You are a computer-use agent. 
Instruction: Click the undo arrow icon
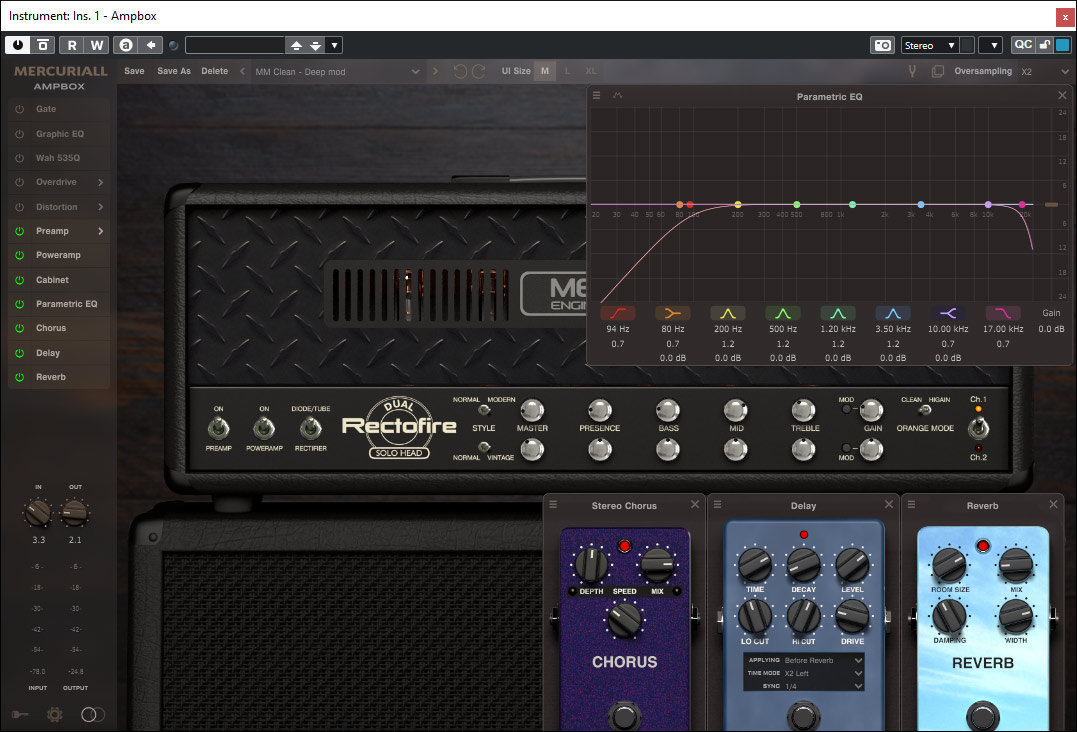click(460, 71)
